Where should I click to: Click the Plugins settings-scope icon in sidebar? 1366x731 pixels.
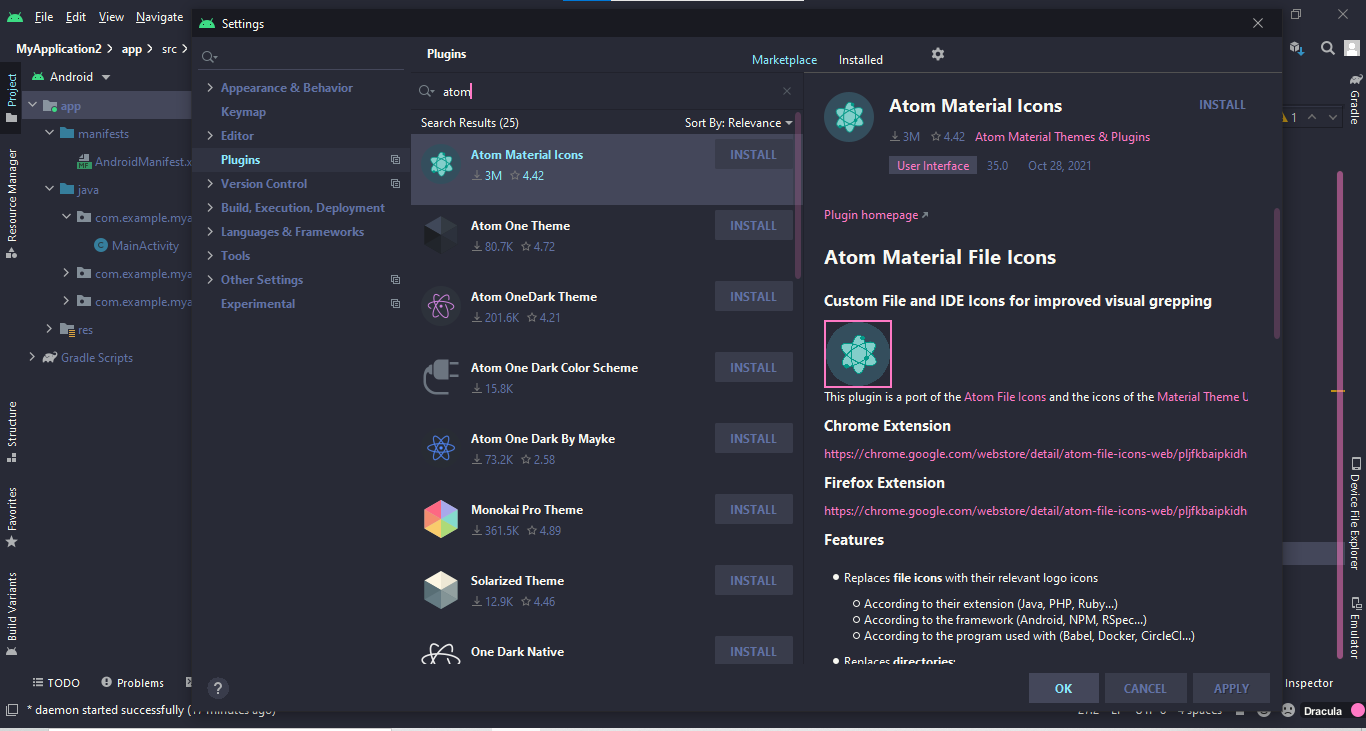click(x=395, y=160)
